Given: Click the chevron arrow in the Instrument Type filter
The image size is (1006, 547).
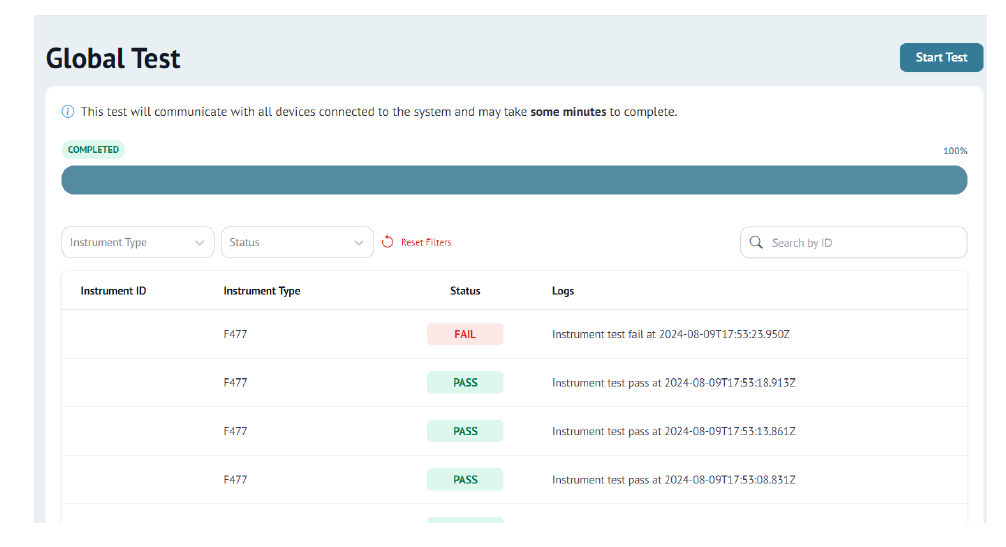Looking at the screenshot, I should click(200, 243).
